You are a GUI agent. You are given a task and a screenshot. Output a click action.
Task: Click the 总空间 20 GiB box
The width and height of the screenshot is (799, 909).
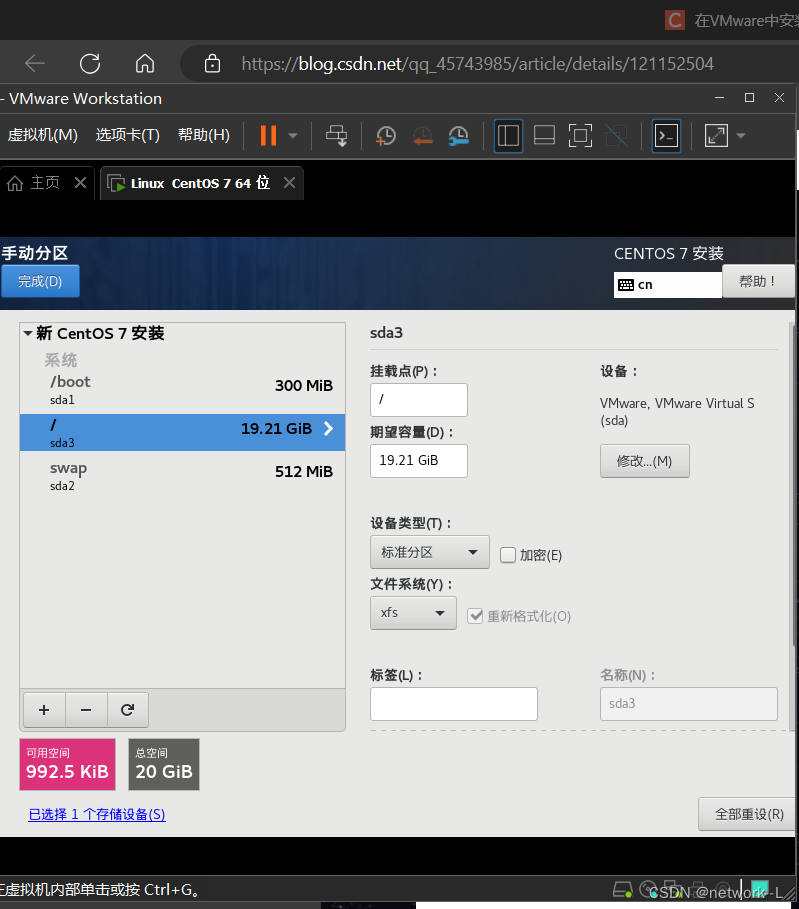coord(164,764)
